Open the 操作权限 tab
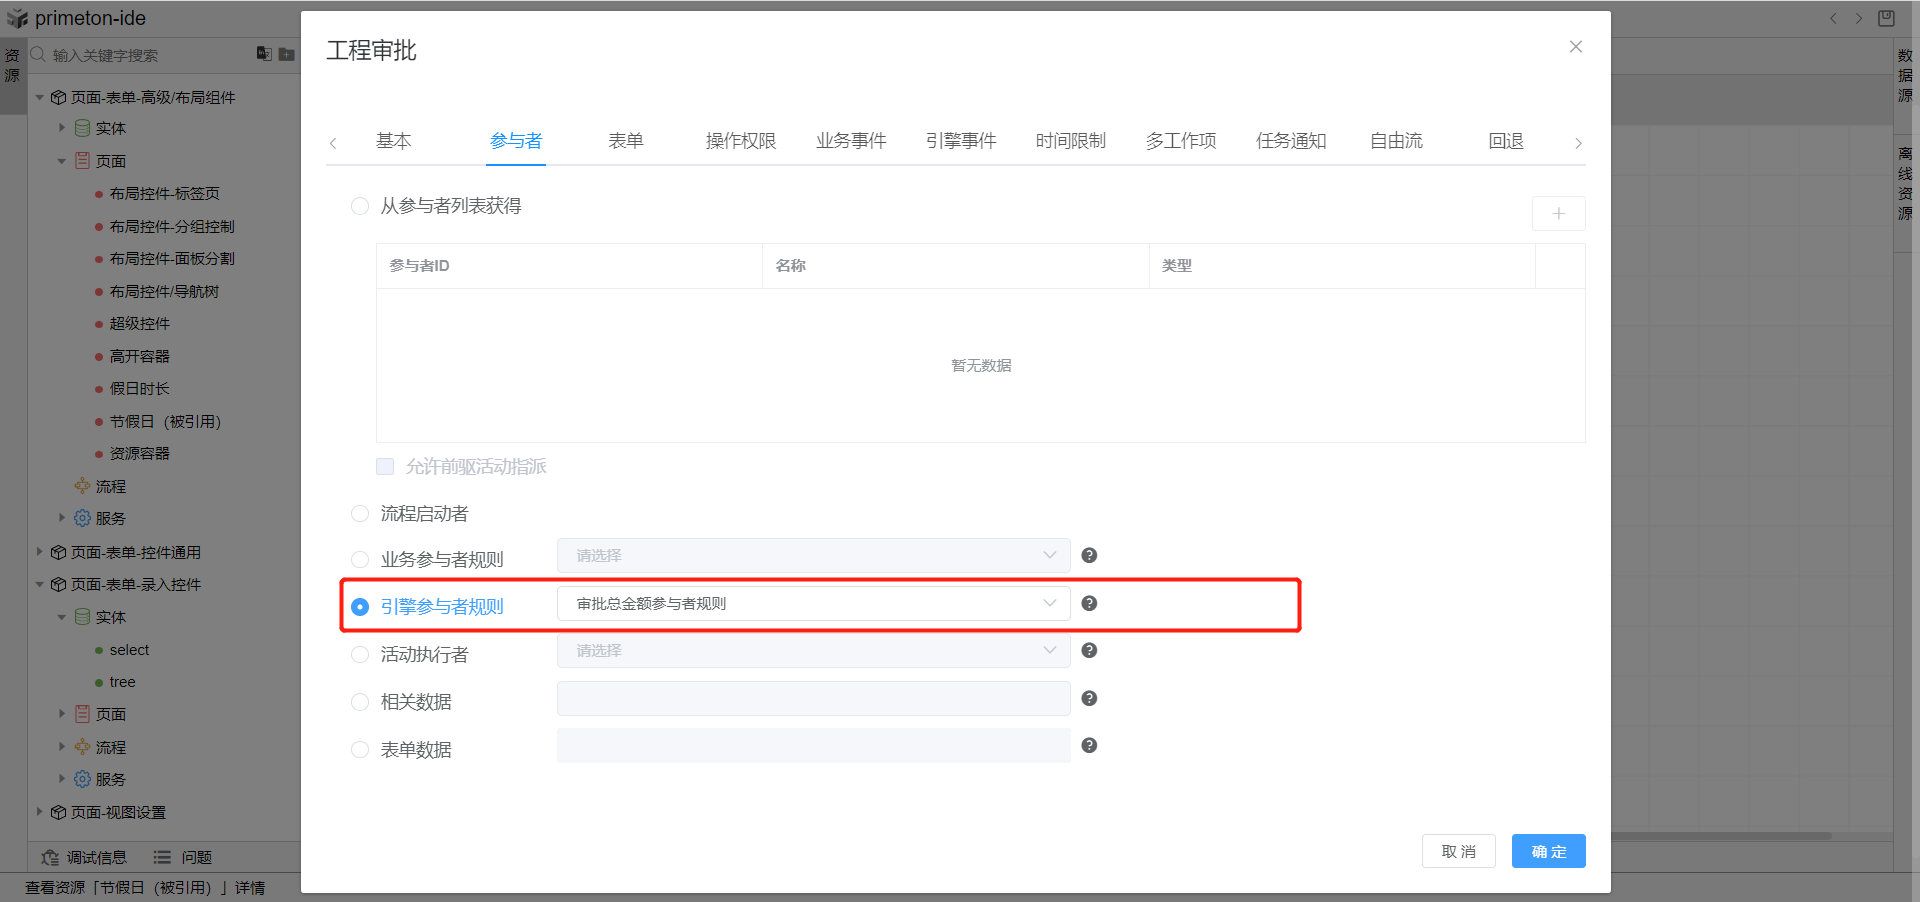The image size is (1920, 902). pos(740,141)
